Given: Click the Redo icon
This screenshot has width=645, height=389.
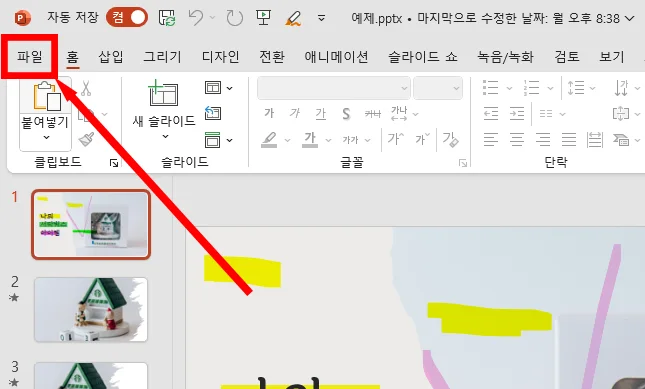Looking at the screenshot, I should 234,18.
